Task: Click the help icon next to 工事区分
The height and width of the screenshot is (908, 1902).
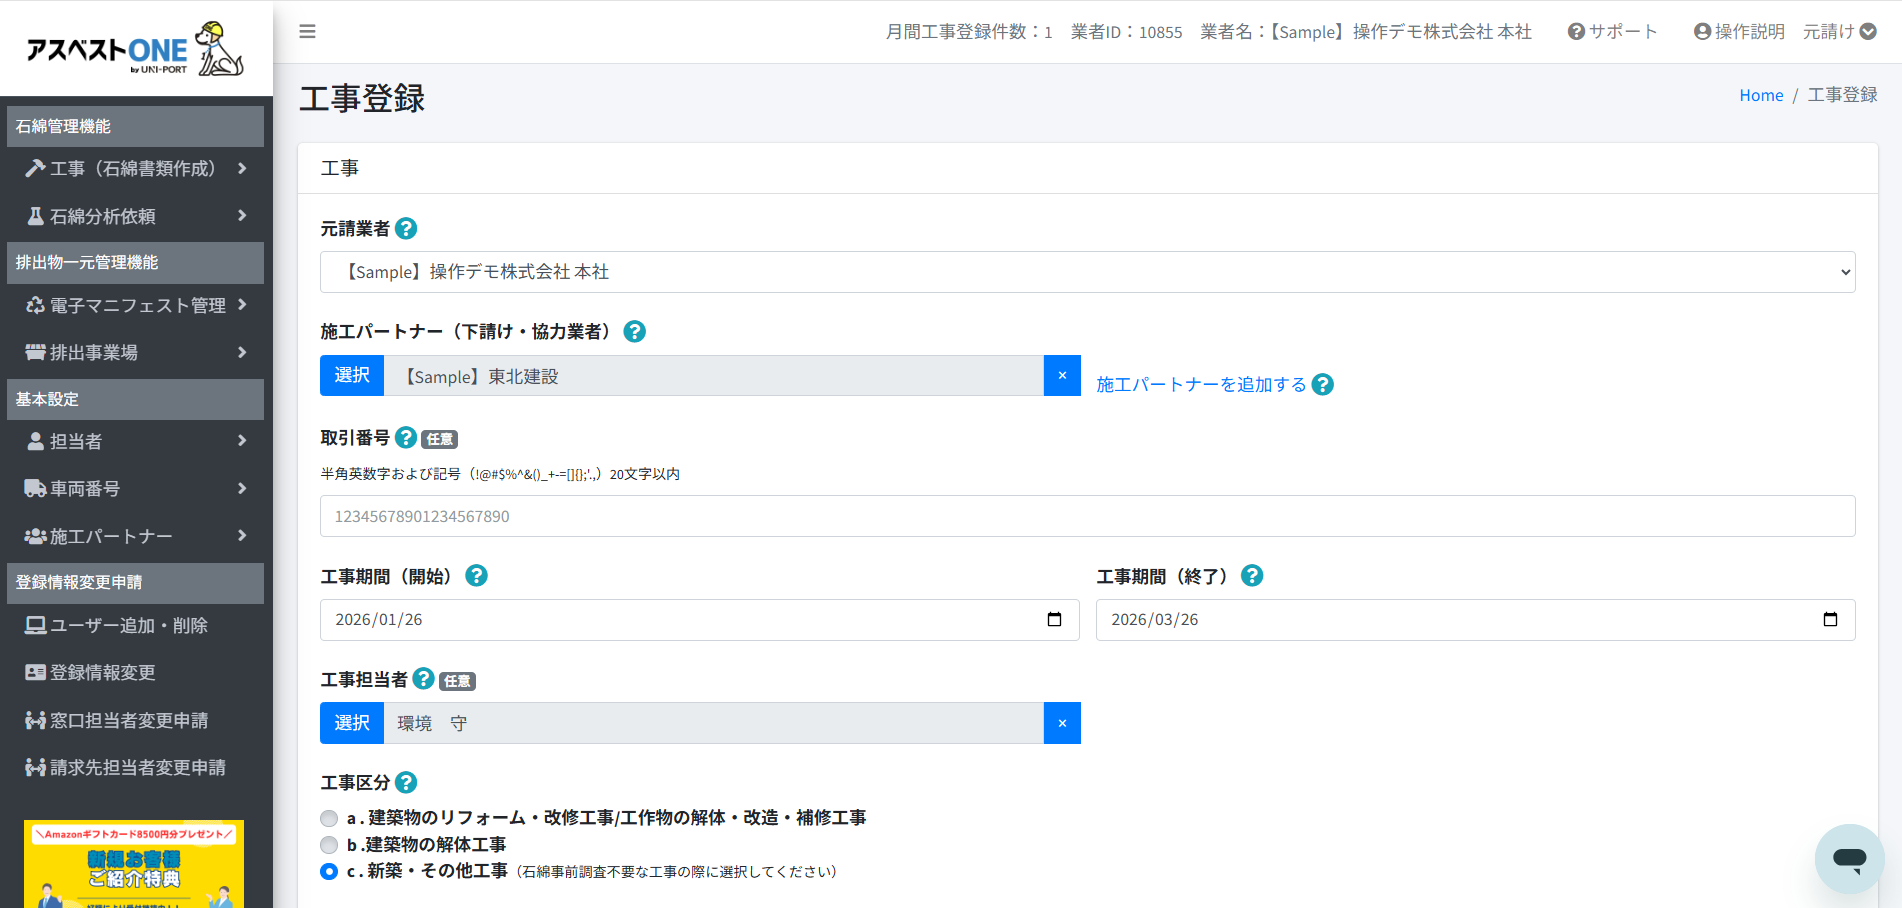Action: pyautogui.click(x=406, y=783)
